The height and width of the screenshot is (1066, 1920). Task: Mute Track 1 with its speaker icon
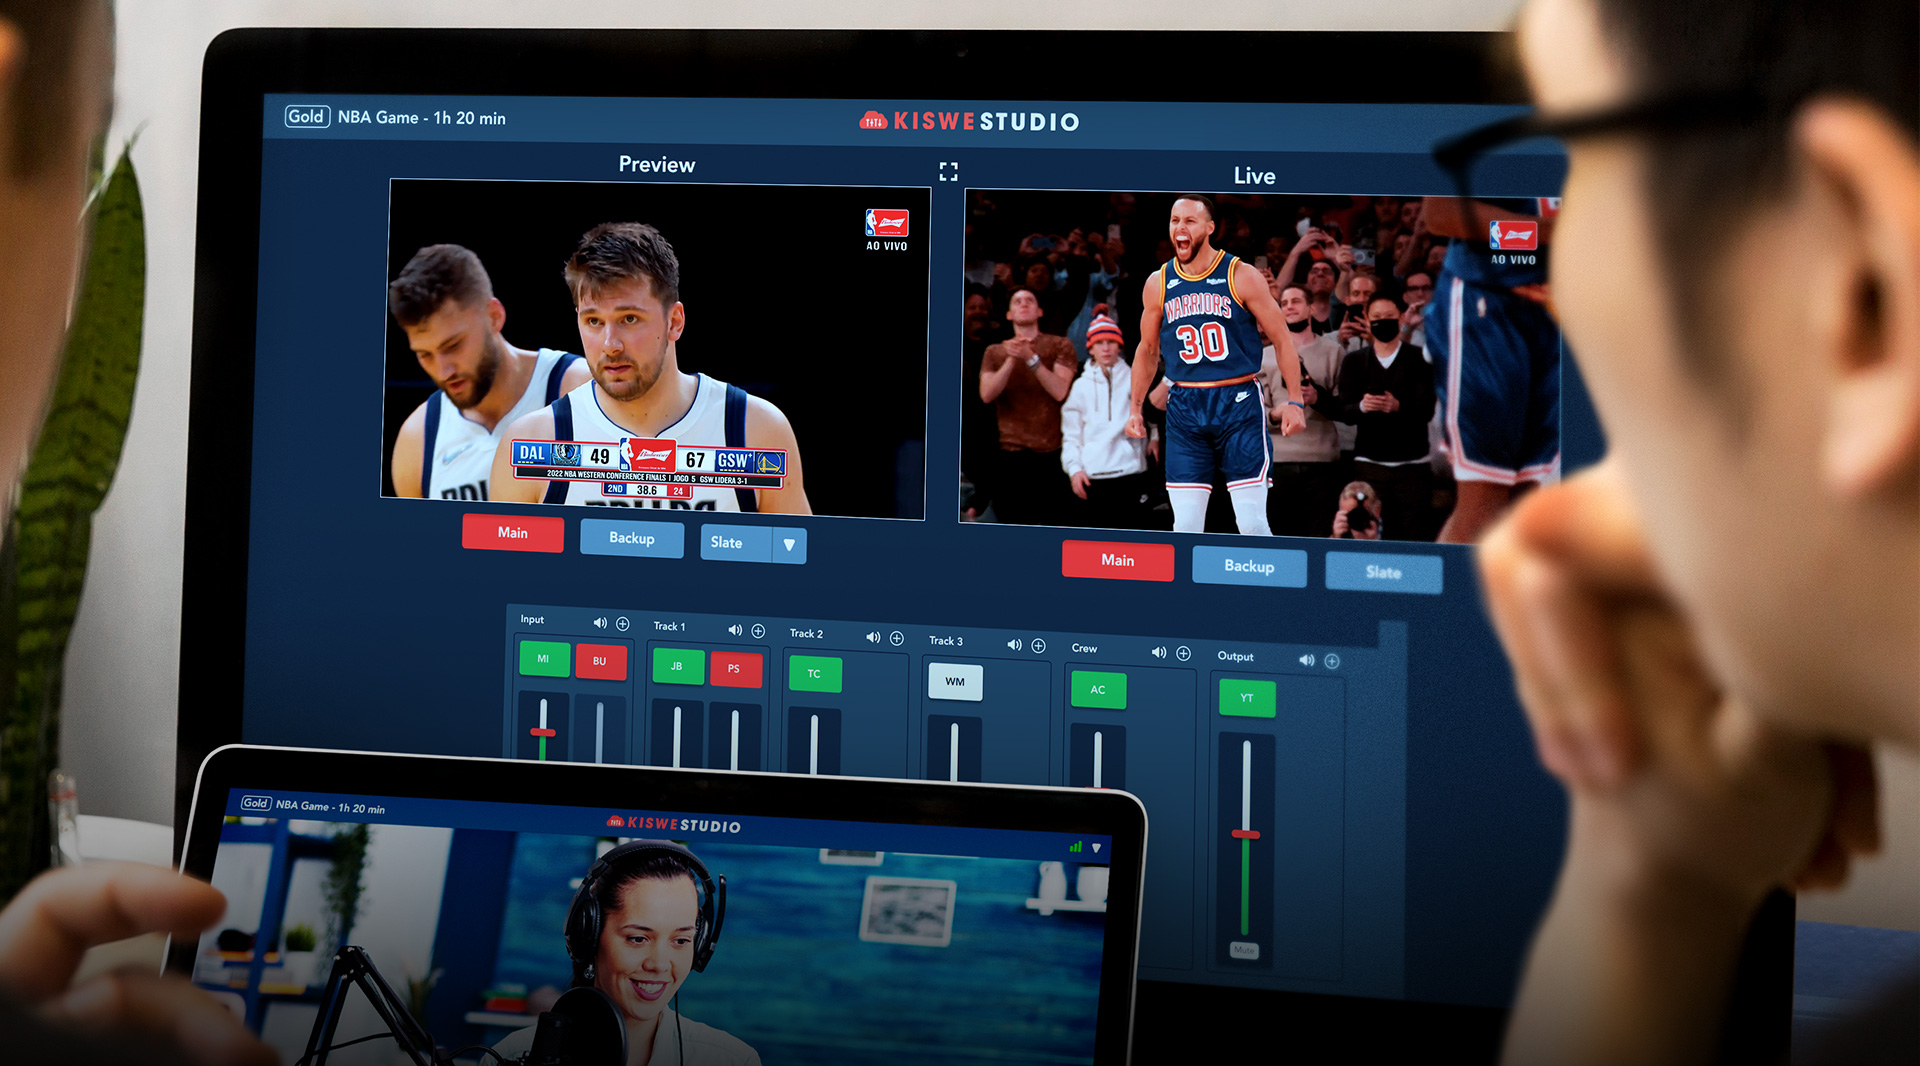(x=735, y=630)
